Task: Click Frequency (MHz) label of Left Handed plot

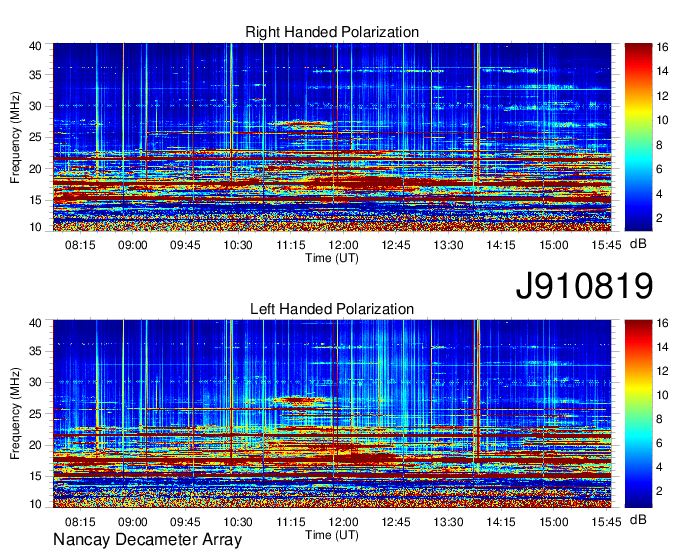Action: (x=15, y=414)
